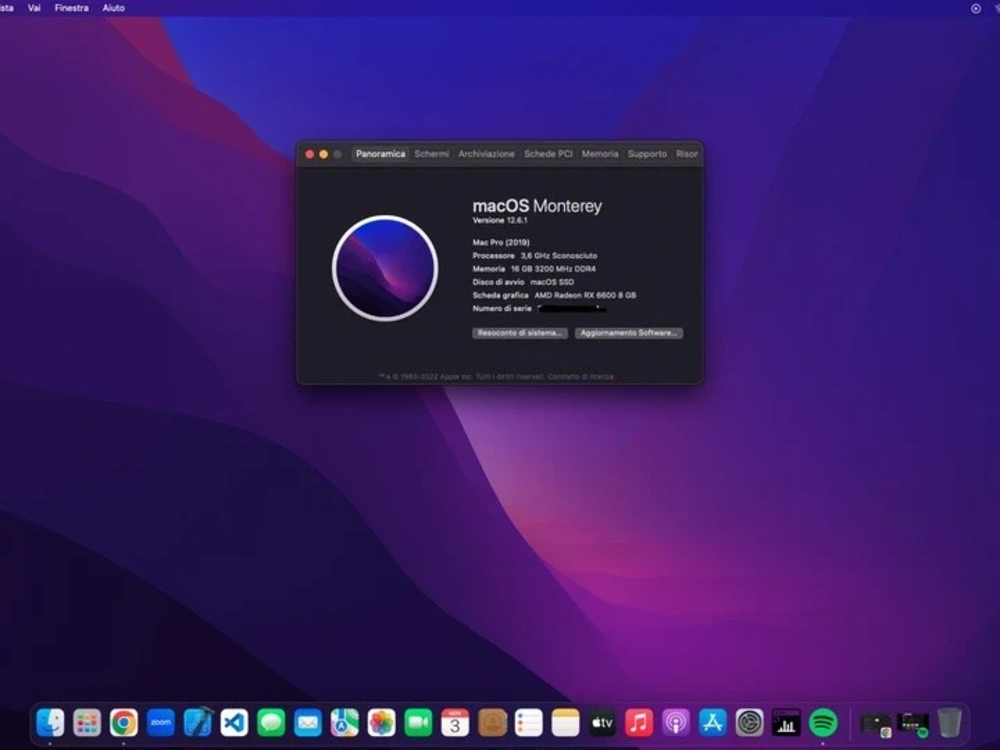Viewport: 1000px width, 750px height.
Task: Restore the first minimized window in dock
Action: point(876,724)
